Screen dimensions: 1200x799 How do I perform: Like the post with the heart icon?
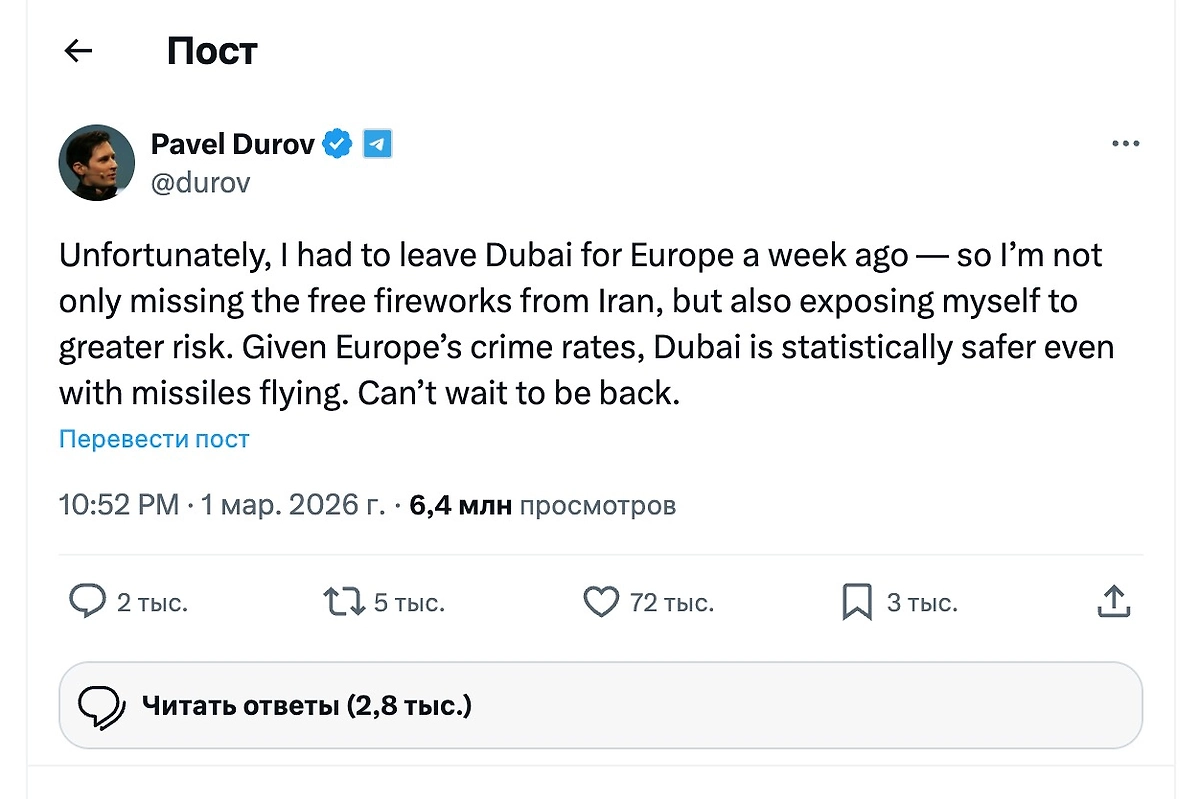601,602
